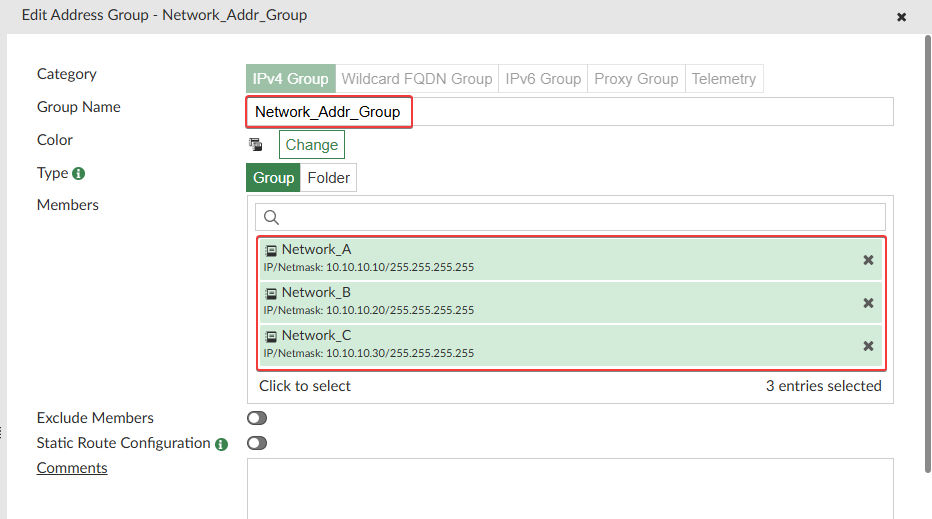Click the Network_B address icon
The height and width of the screenshot is (519, 932).
click(x=271, y=293)
